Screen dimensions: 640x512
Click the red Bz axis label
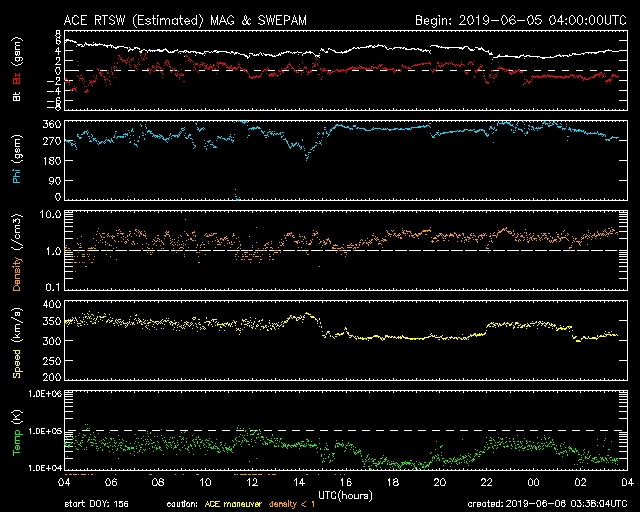pos(17,76)
